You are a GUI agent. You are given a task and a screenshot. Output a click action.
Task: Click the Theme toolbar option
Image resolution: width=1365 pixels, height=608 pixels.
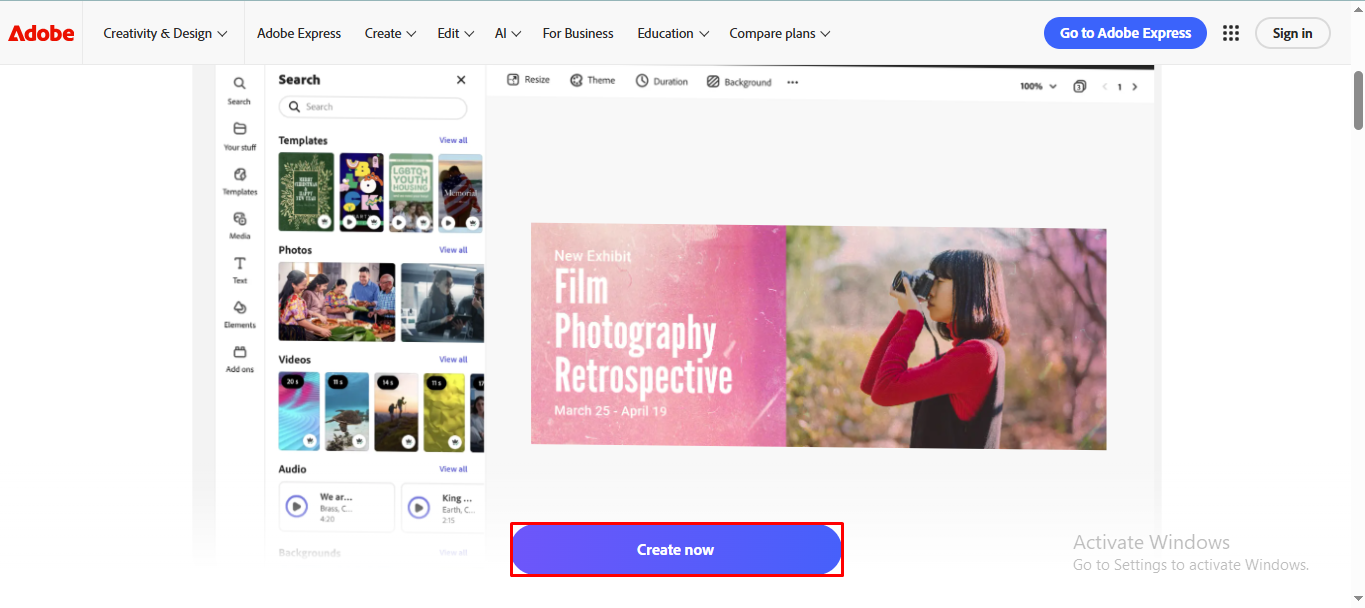click(x=593, y=80)
